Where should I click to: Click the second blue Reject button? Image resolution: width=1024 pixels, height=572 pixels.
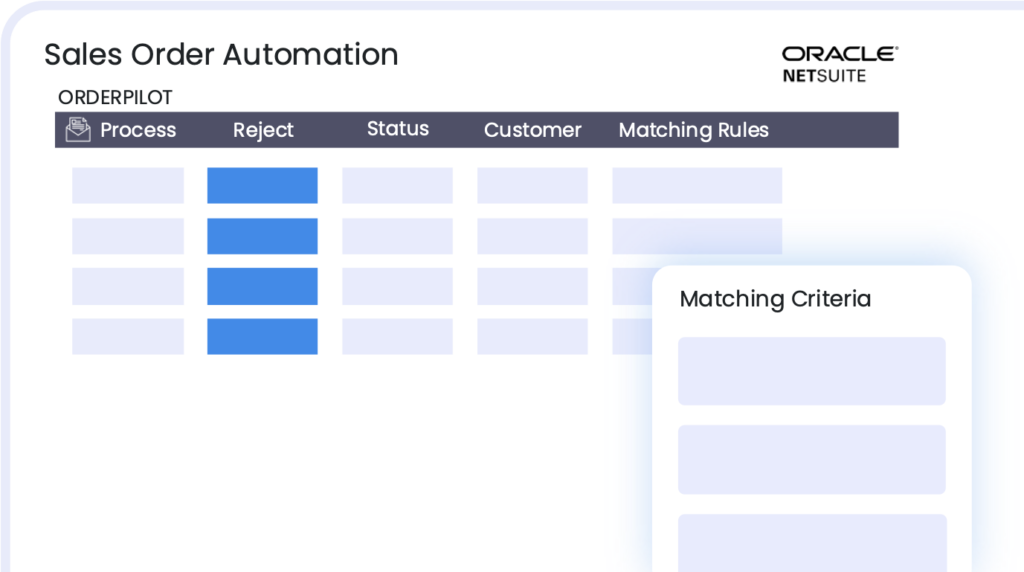[263, 236]
